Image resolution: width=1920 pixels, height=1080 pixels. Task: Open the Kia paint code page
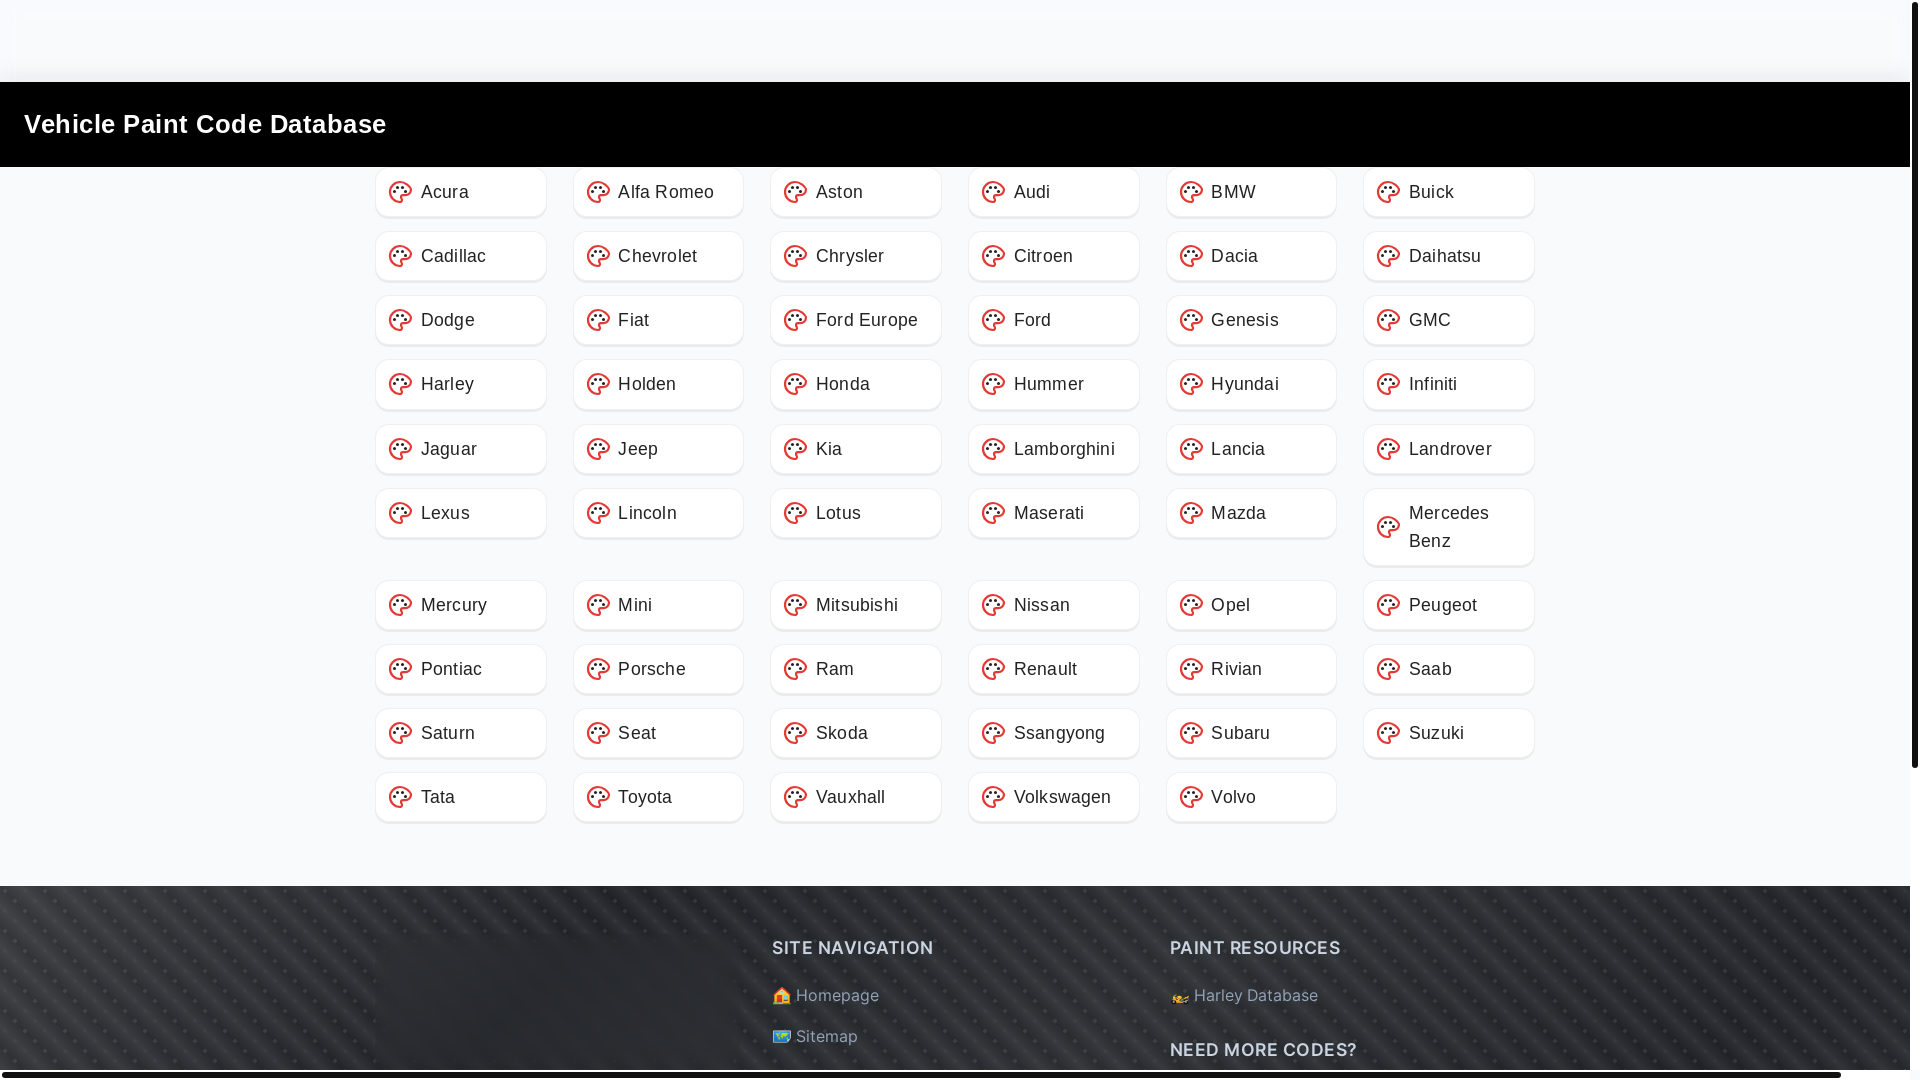[x=856, y=449]
